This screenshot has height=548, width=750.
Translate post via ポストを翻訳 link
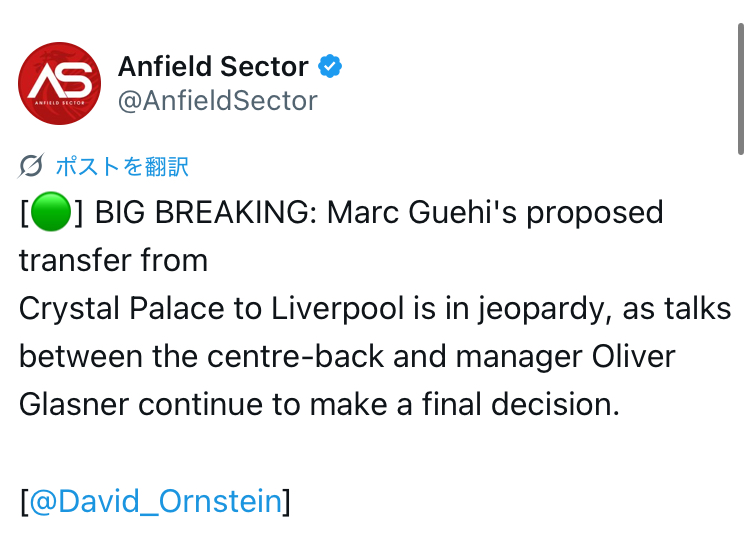(122, 166)
